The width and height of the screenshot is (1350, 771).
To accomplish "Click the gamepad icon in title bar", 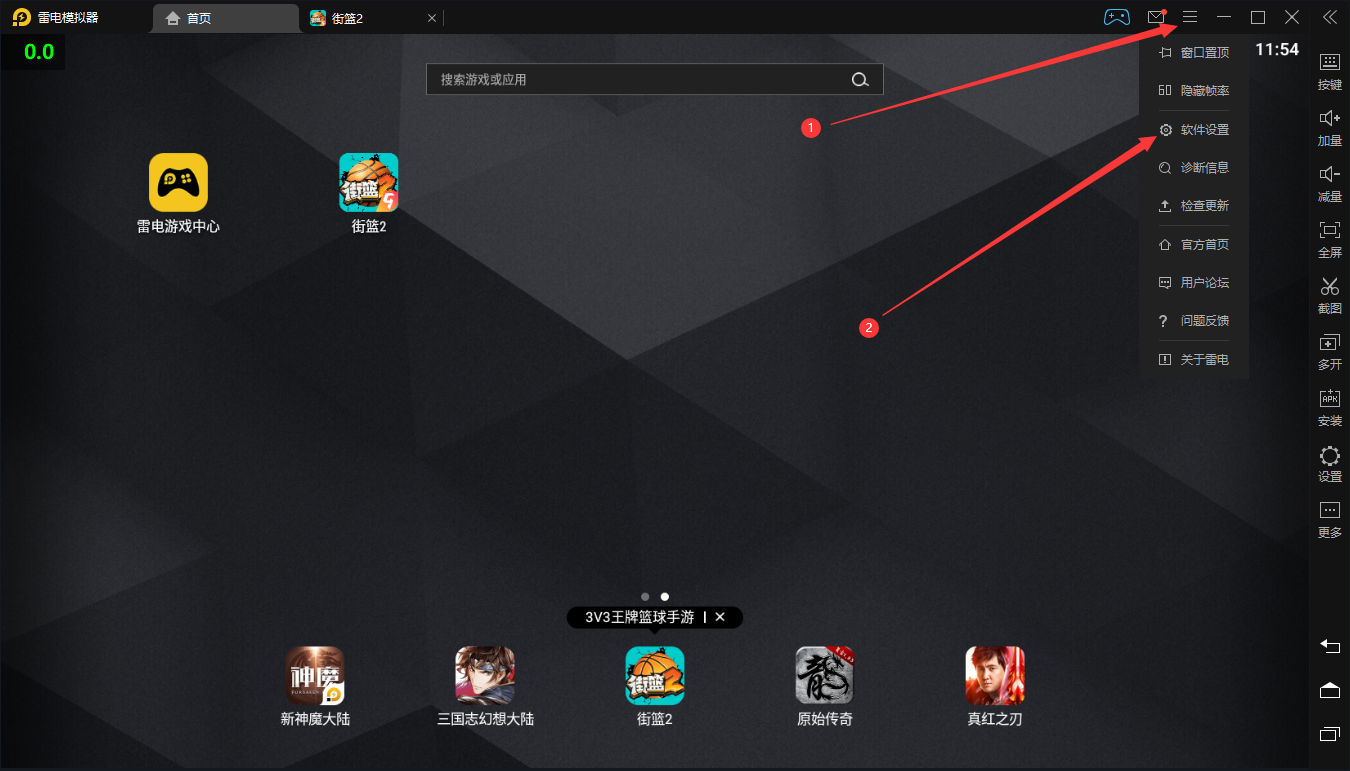I will point(1117,17).
